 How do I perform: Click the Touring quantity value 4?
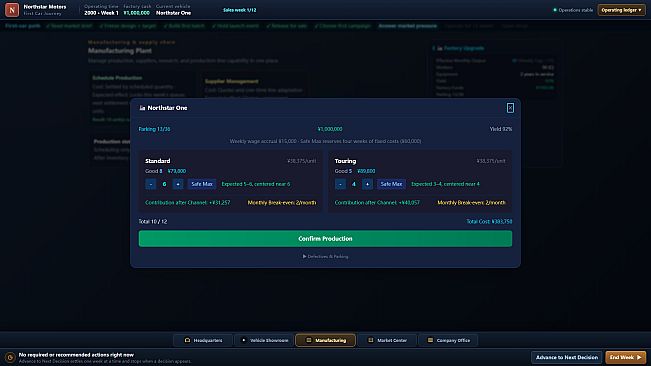click(354, 184)
